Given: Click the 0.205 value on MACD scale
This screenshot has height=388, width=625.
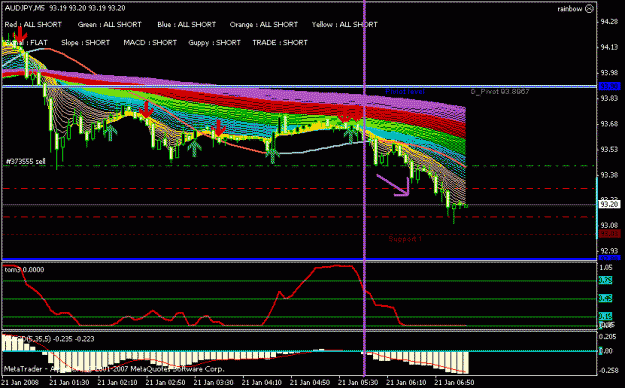Looking at the screenshot, I should [607, 337].
